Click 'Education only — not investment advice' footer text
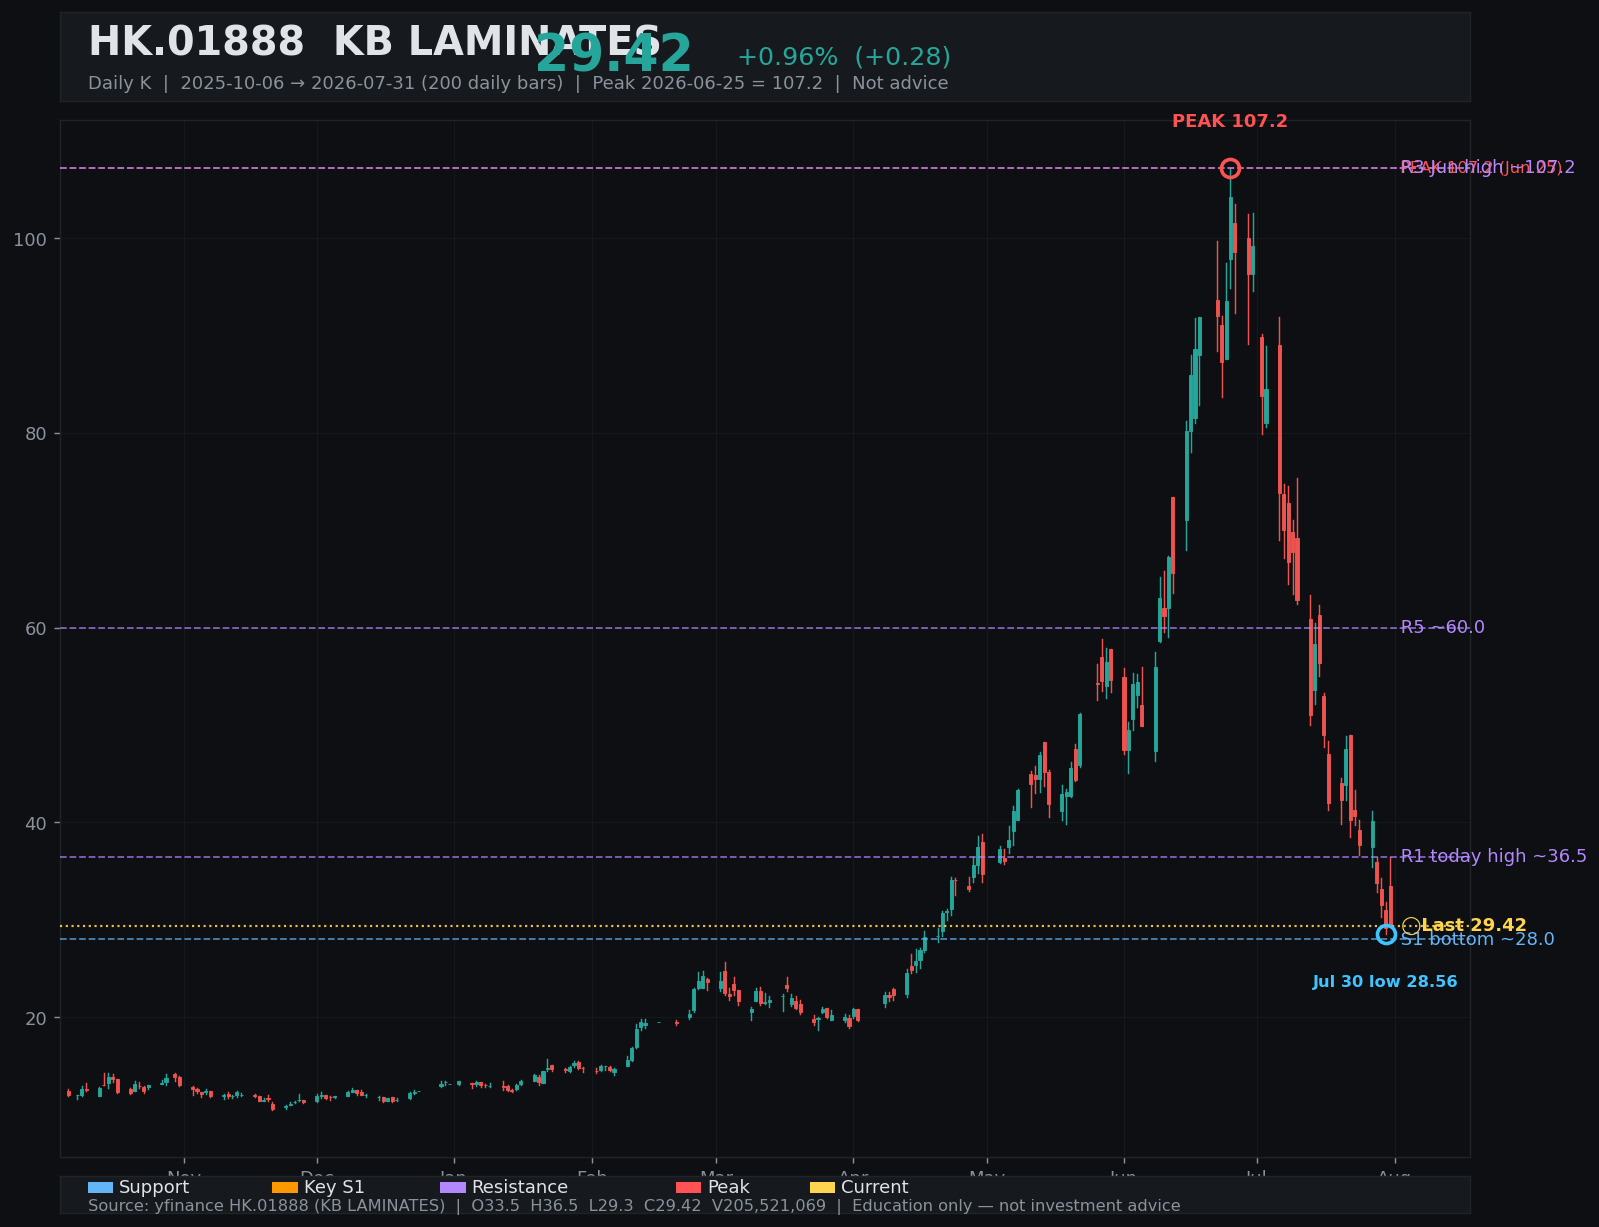The image size is (1599, 1227). tap(1016, 1206)
